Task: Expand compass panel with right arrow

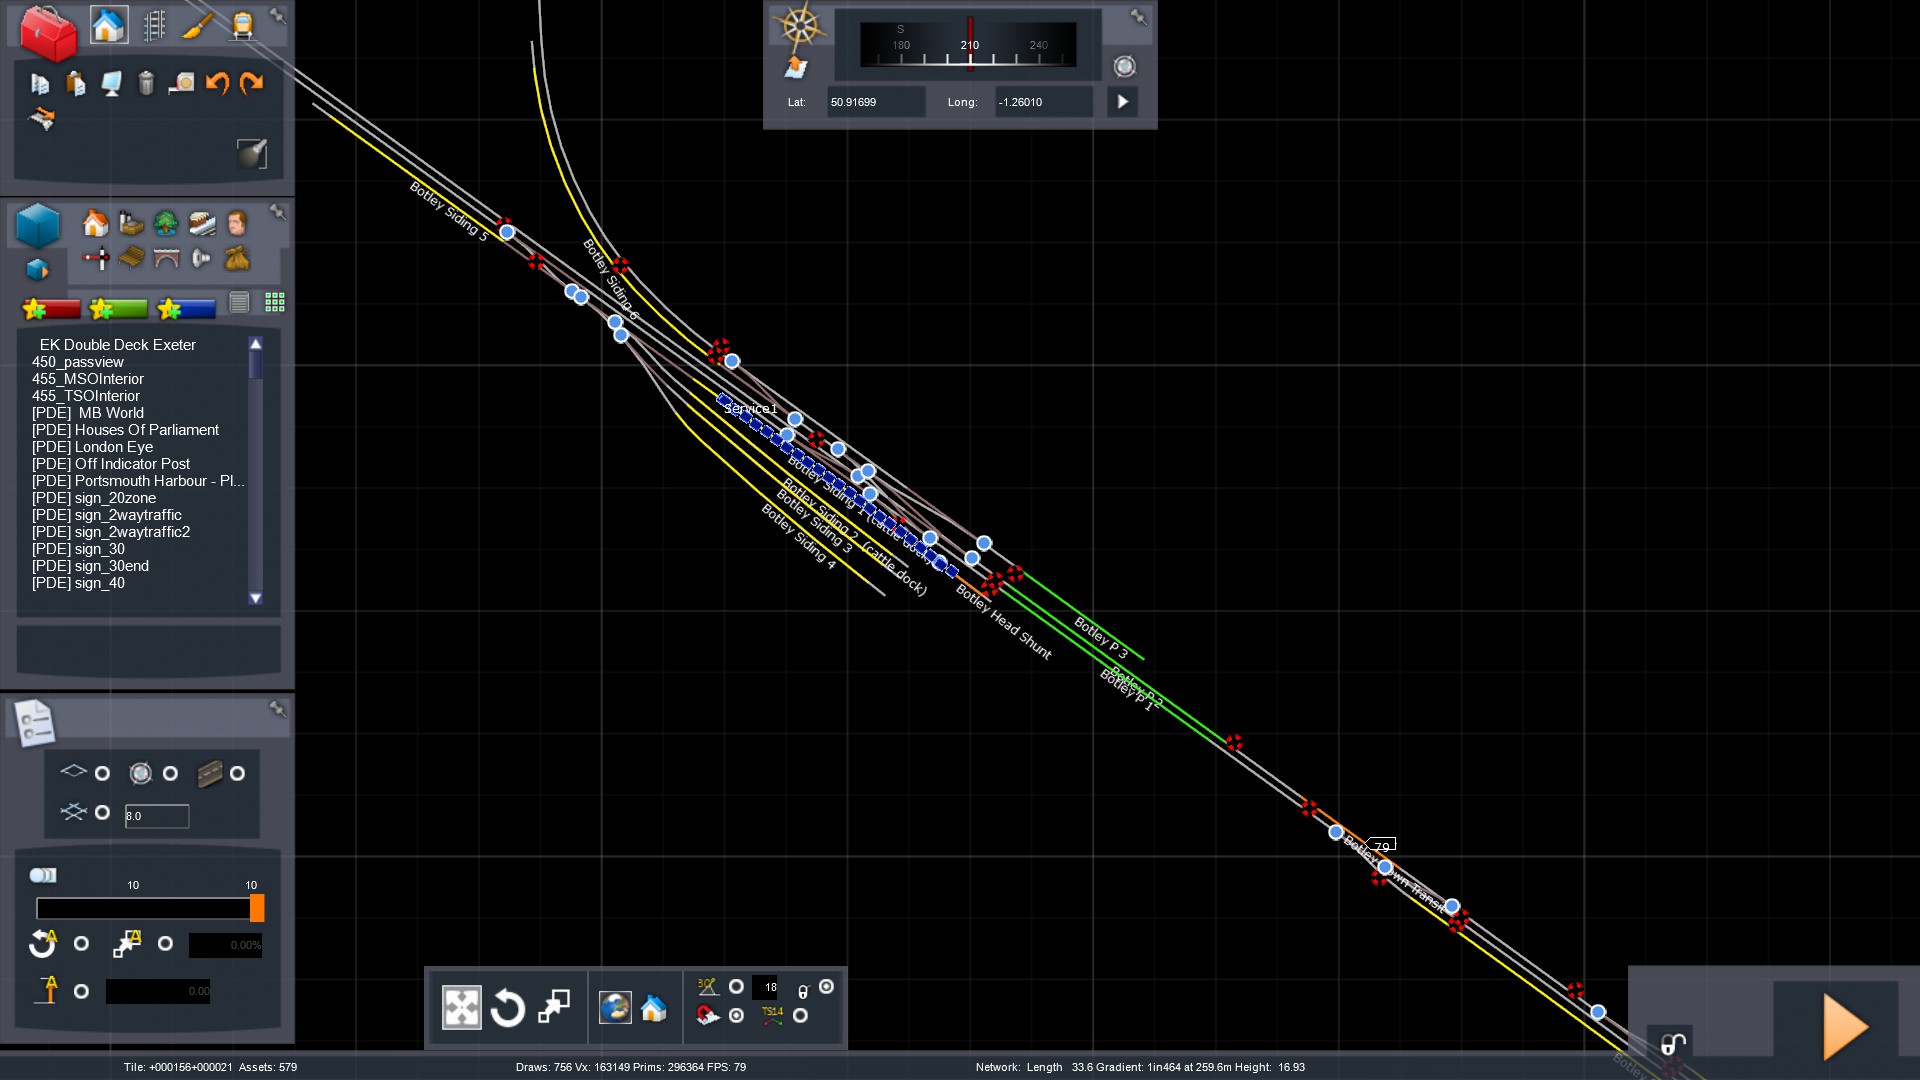Action: click(1122, 102)
